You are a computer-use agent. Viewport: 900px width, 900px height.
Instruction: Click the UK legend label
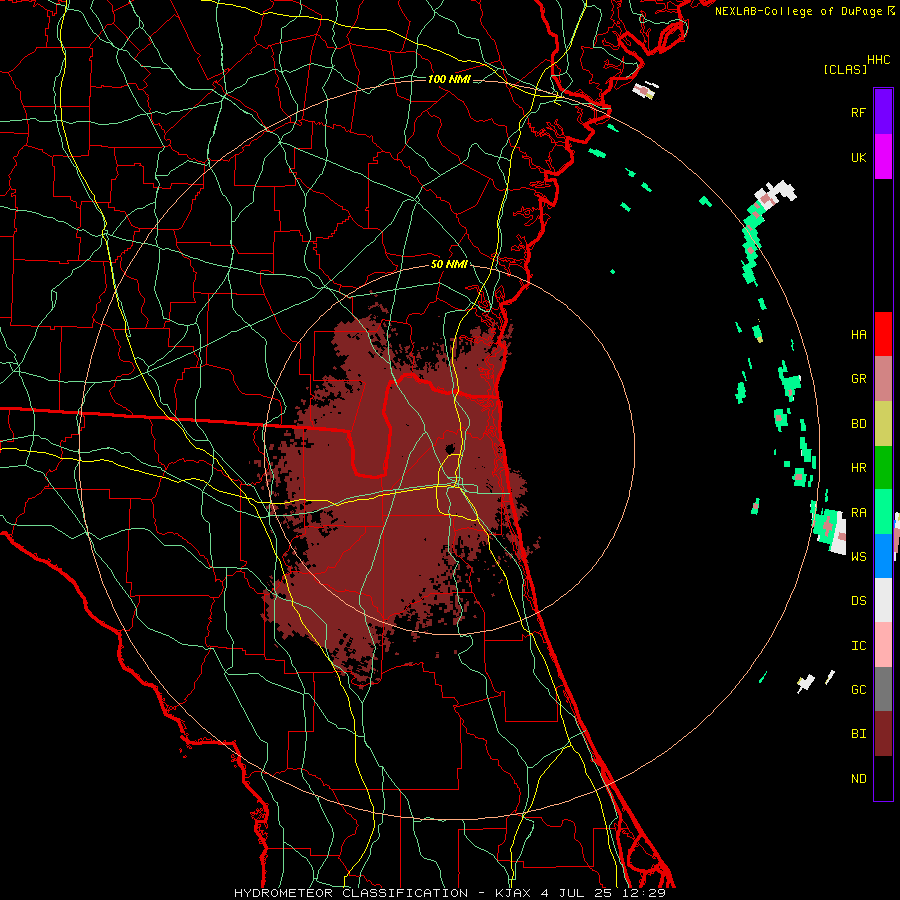coord(858,157)
